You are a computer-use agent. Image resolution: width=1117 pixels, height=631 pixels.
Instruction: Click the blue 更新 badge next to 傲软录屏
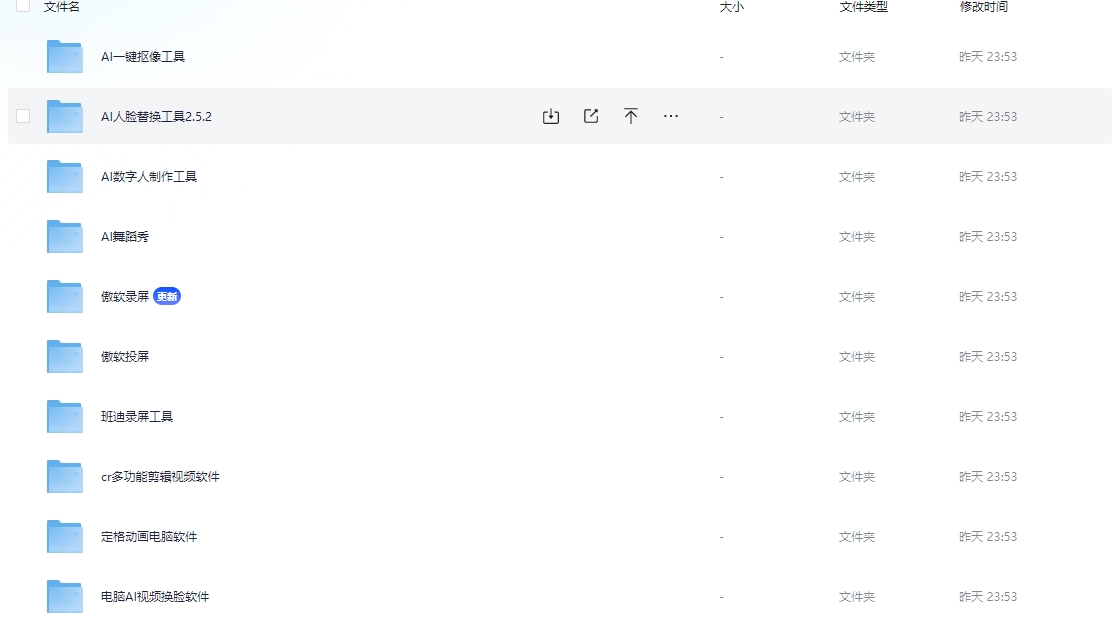(167, 297)
